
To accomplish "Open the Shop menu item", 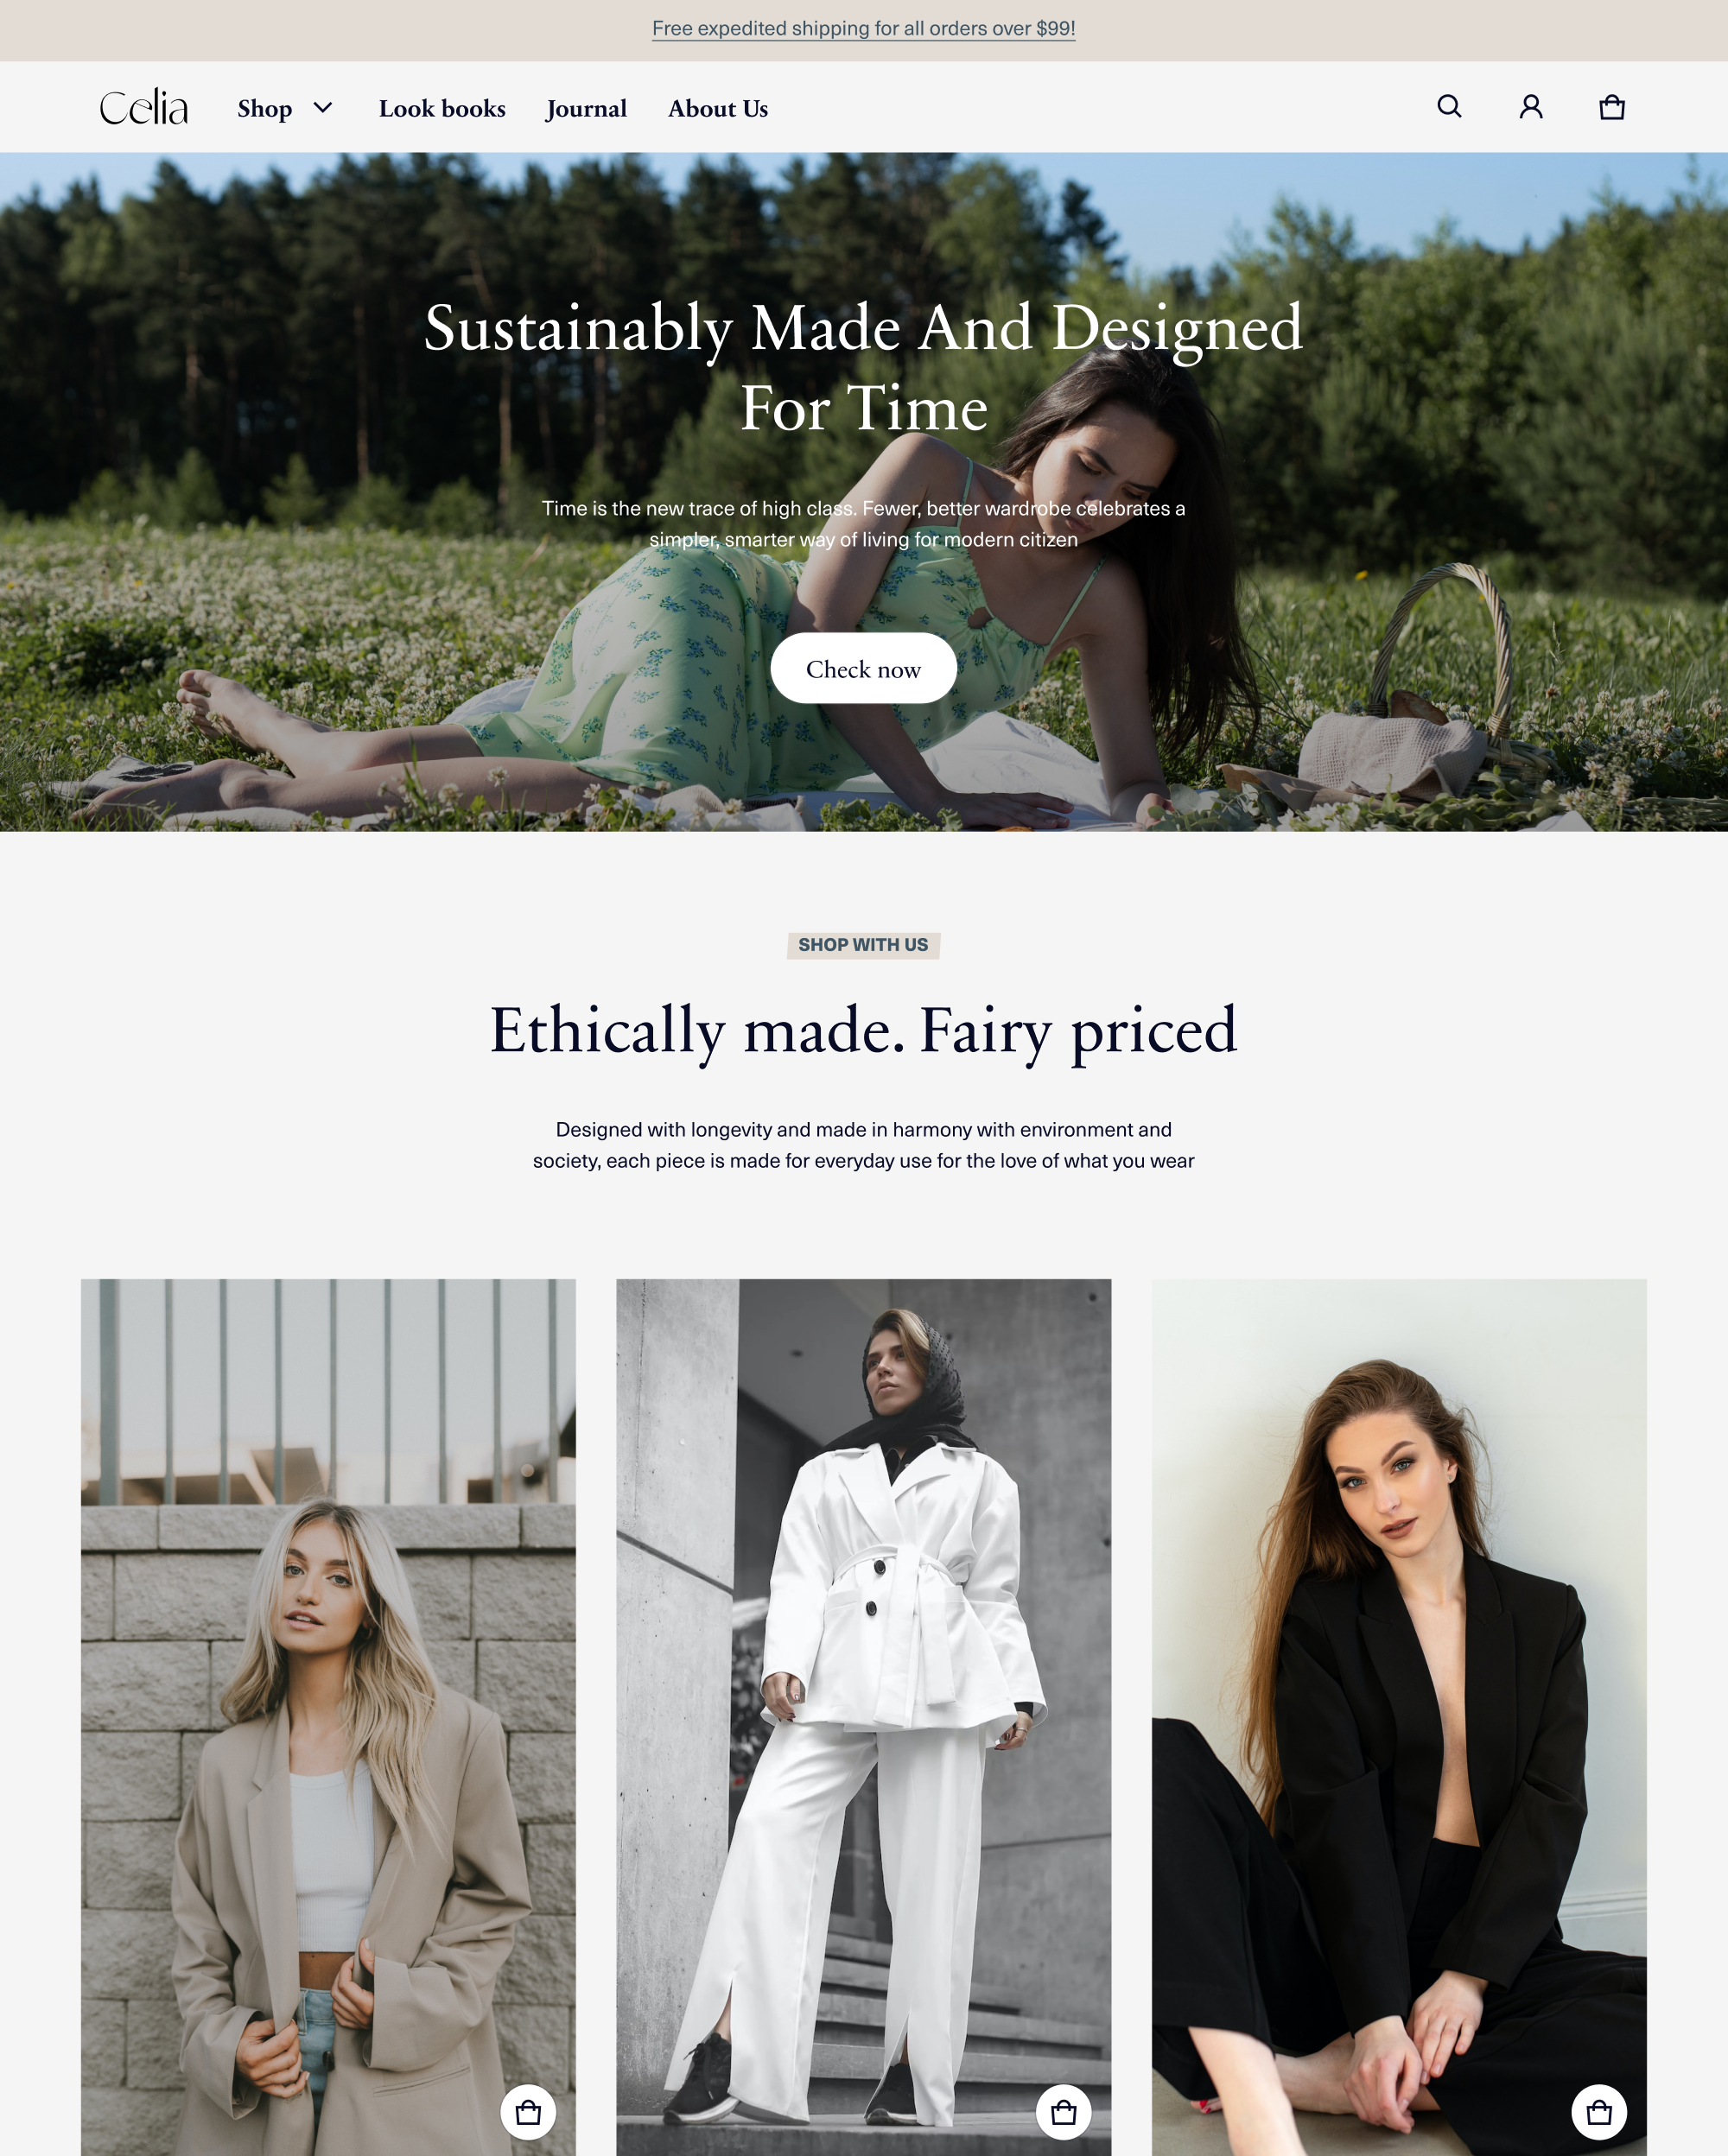I will point(265,108).
